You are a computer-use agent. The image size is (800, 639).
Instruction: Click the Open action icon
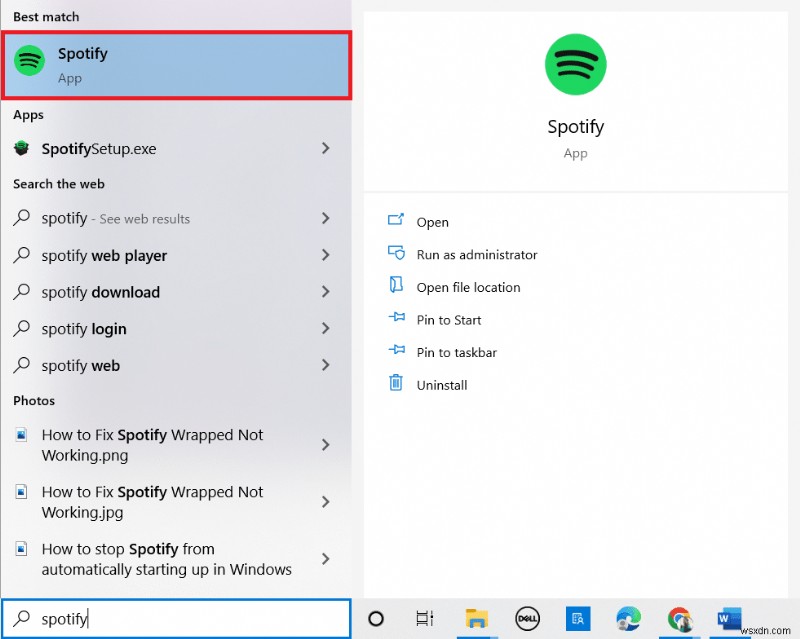pos(396,220)
